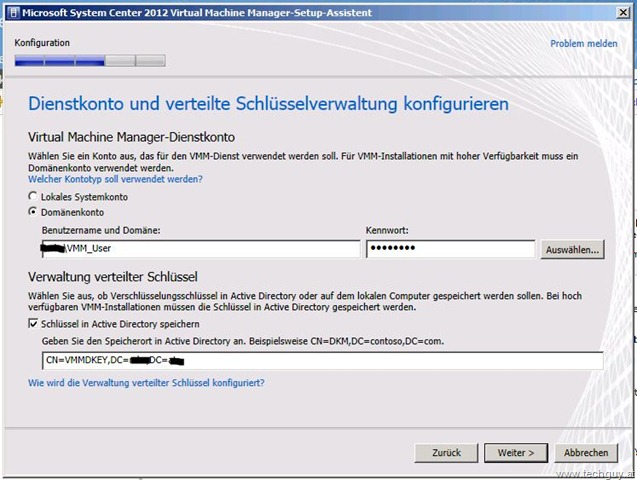
Task: Click the Active Directory Speicherort input field
Action: (x=323, y=361)
